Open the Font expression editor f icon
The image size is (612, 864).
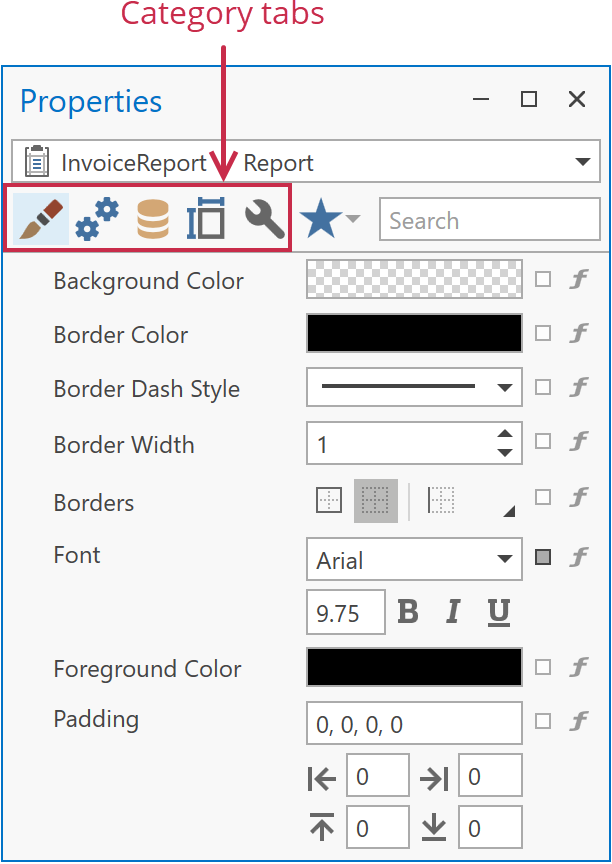(579, 559)
